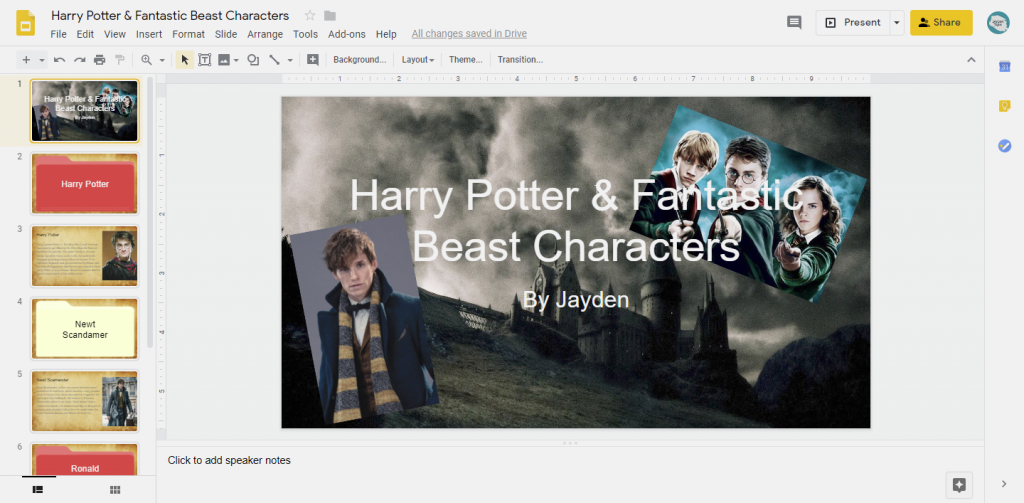Click the Paint format icon
Viewport: 1024px width, 503px height.
coord(120,60)
